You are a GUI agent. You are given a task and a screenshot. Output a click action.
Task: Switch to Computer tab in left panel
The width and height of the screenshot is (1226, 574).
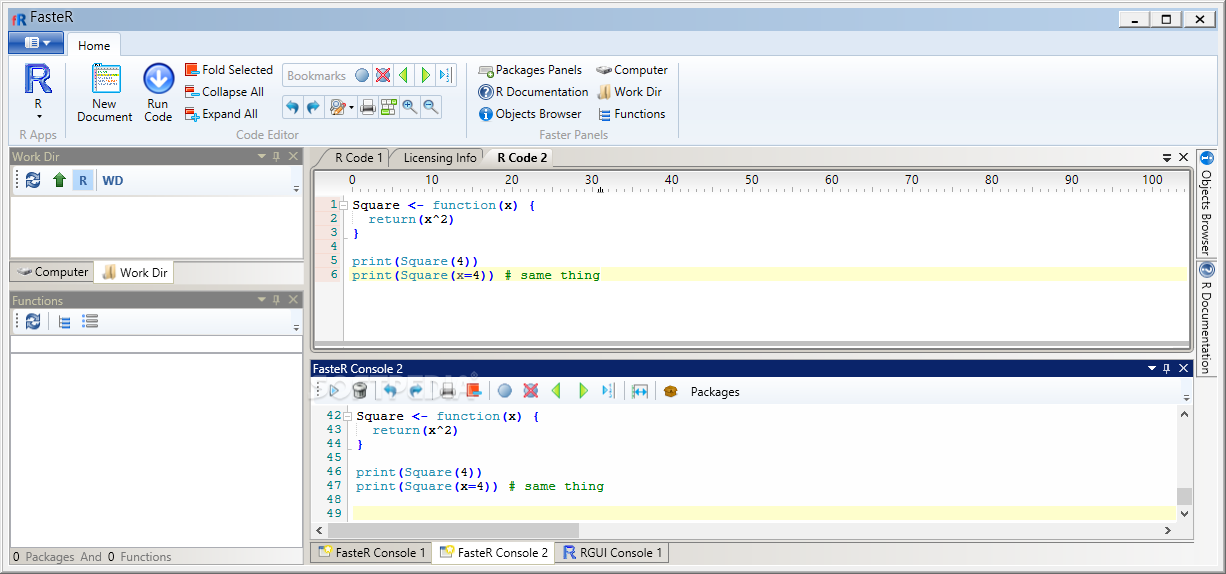click(x=53, y=272)
